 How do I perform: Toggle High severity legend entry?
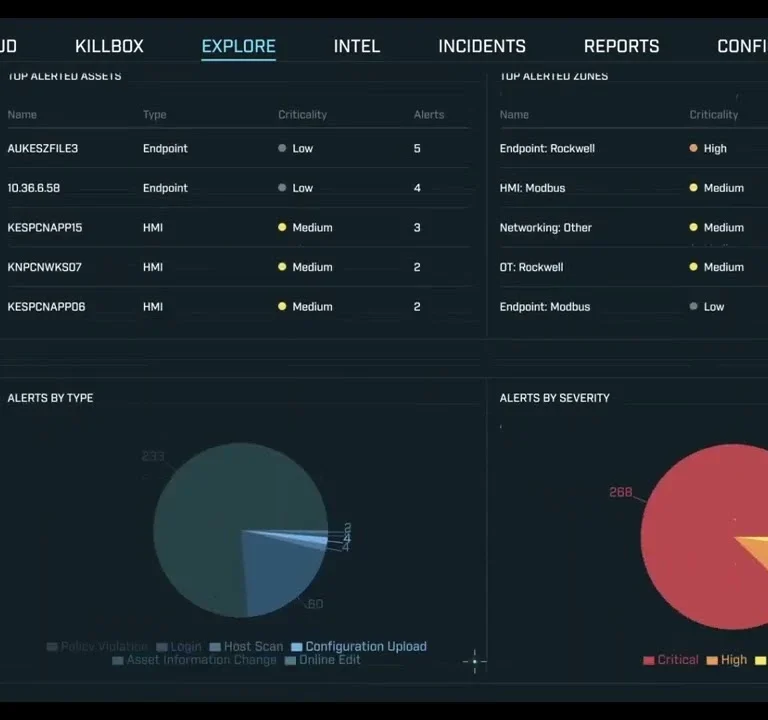(727, 660)
